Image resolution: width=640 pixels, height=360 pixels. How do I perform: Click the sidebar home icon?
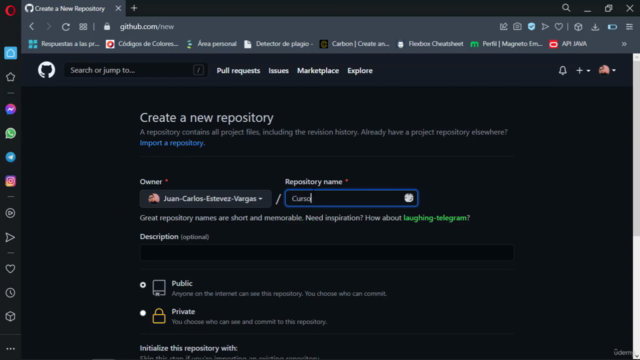11,53
